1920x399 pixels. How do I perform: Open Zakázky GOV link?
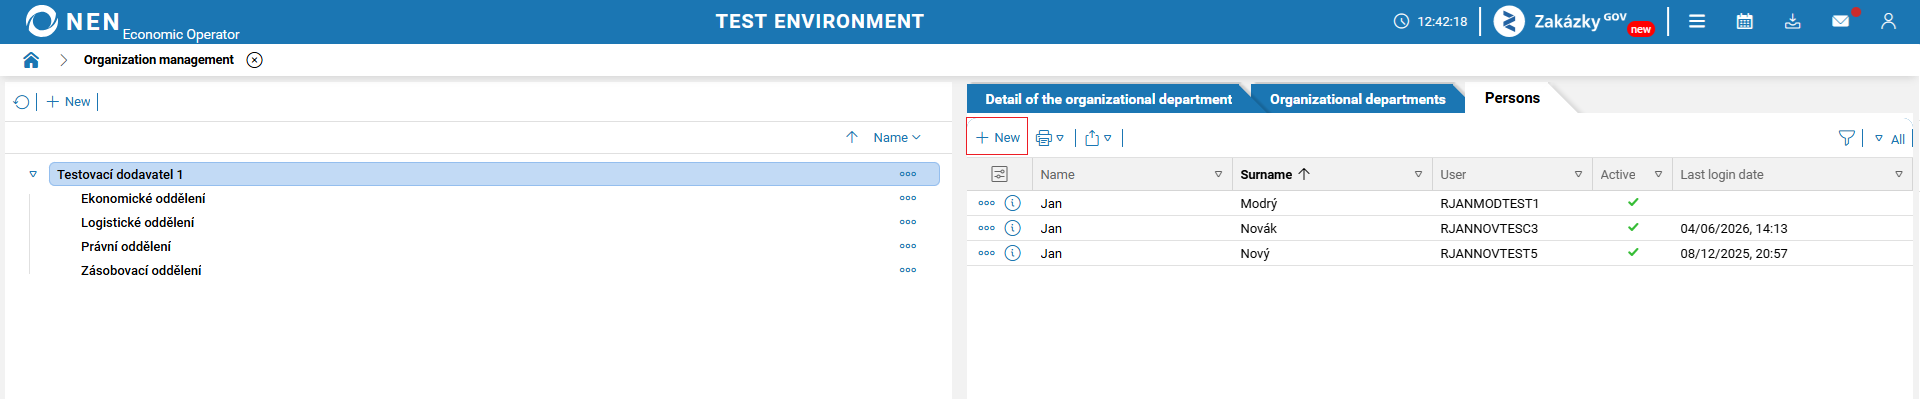[x=1574, y=21]
